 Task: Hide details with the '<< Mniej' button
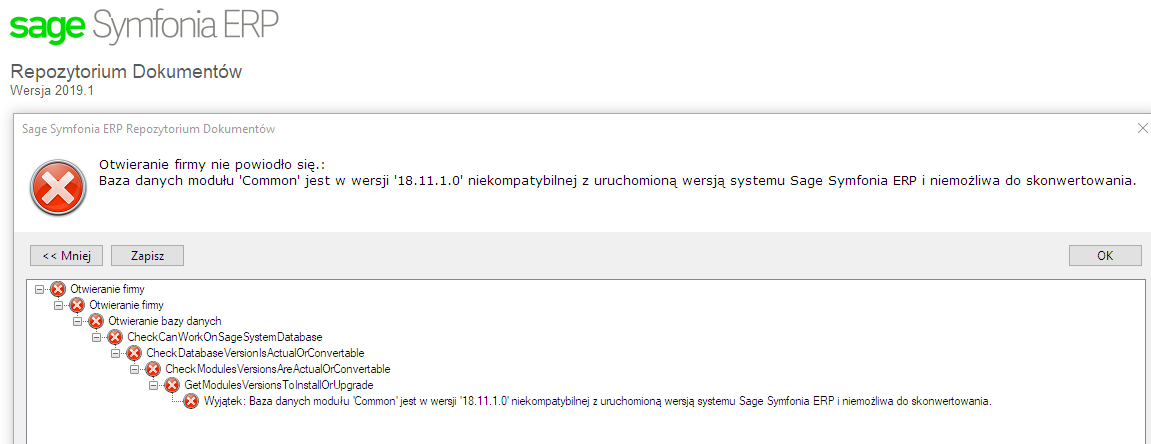coord(66,255)
